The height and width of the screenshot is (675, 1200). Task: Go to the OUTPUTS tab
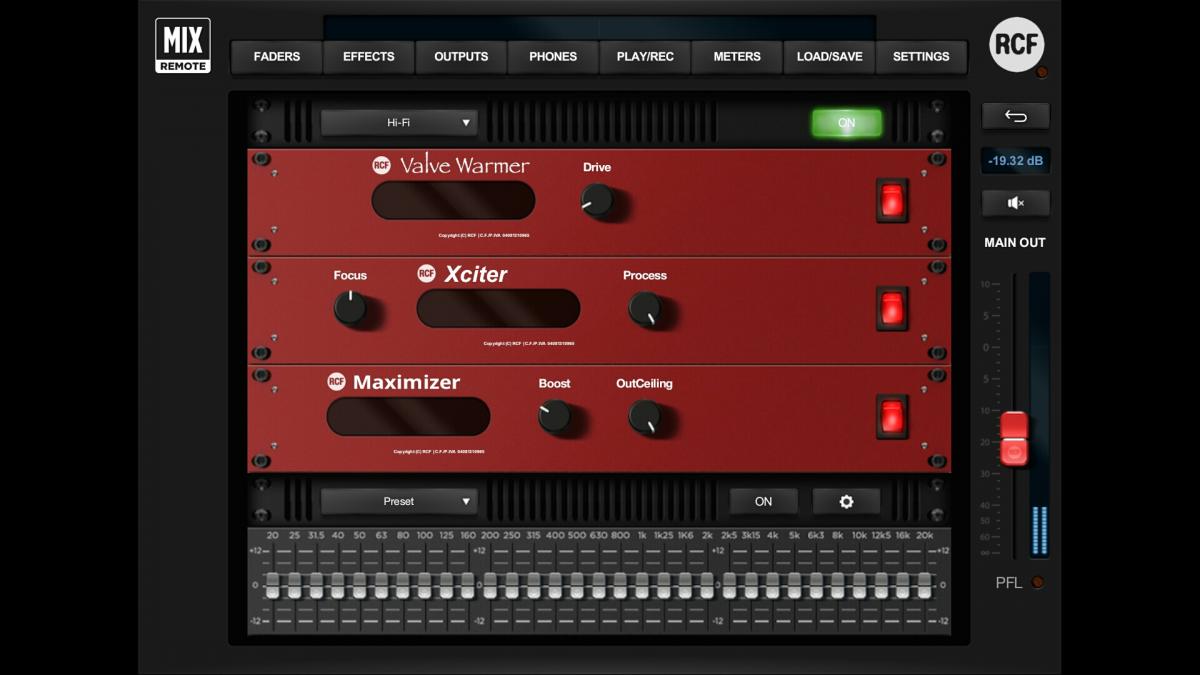coord(461,57)
